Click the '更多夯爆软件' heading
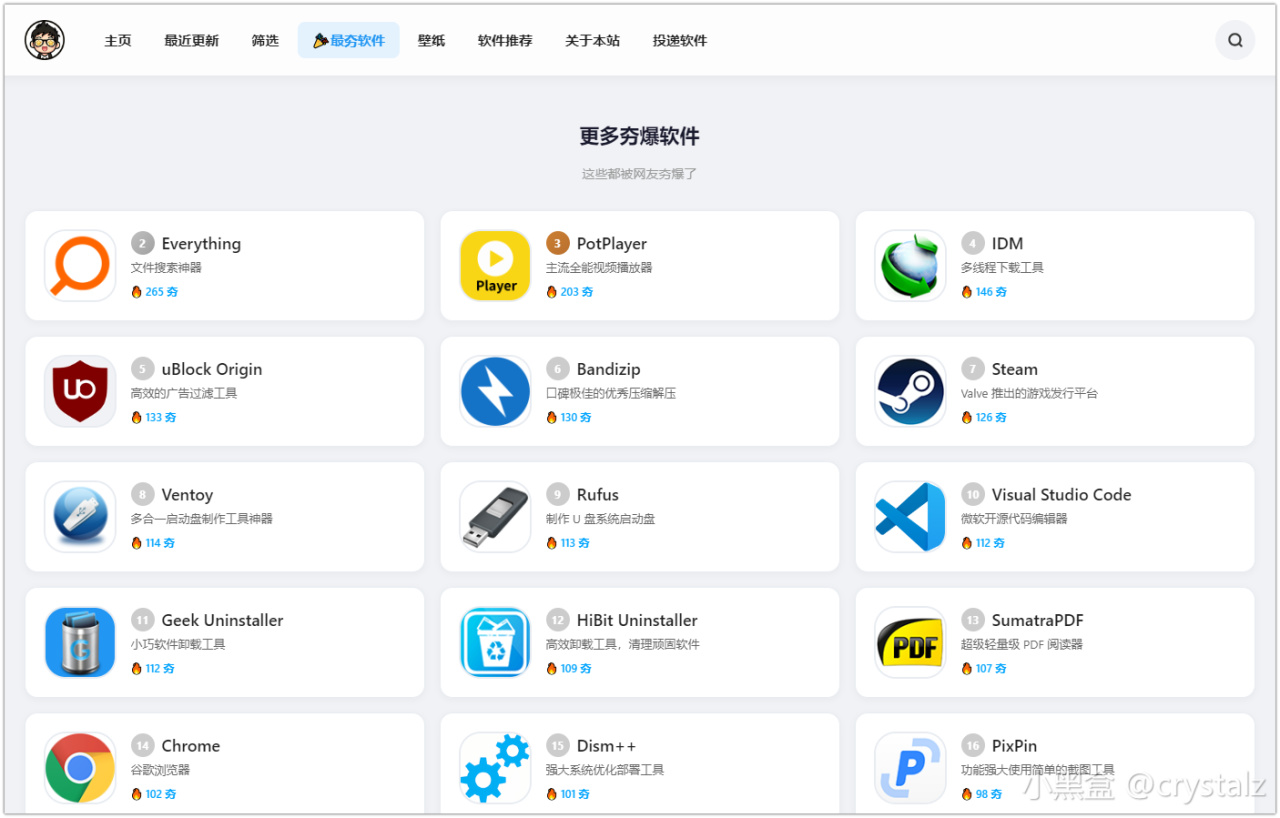1280x818 pixels. 640,136
